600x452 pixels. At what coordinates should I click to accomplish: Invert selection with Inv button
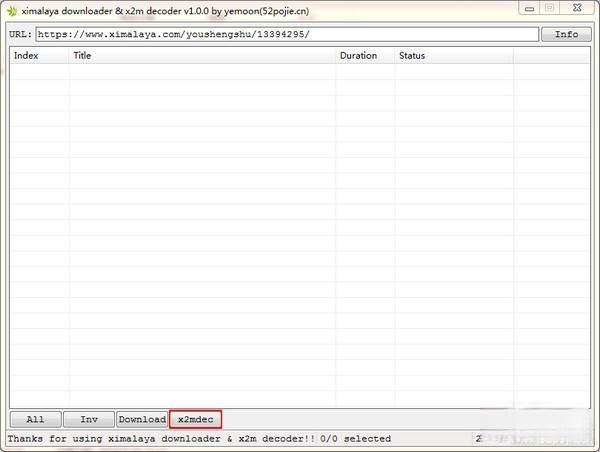click(x=89, y=419)
